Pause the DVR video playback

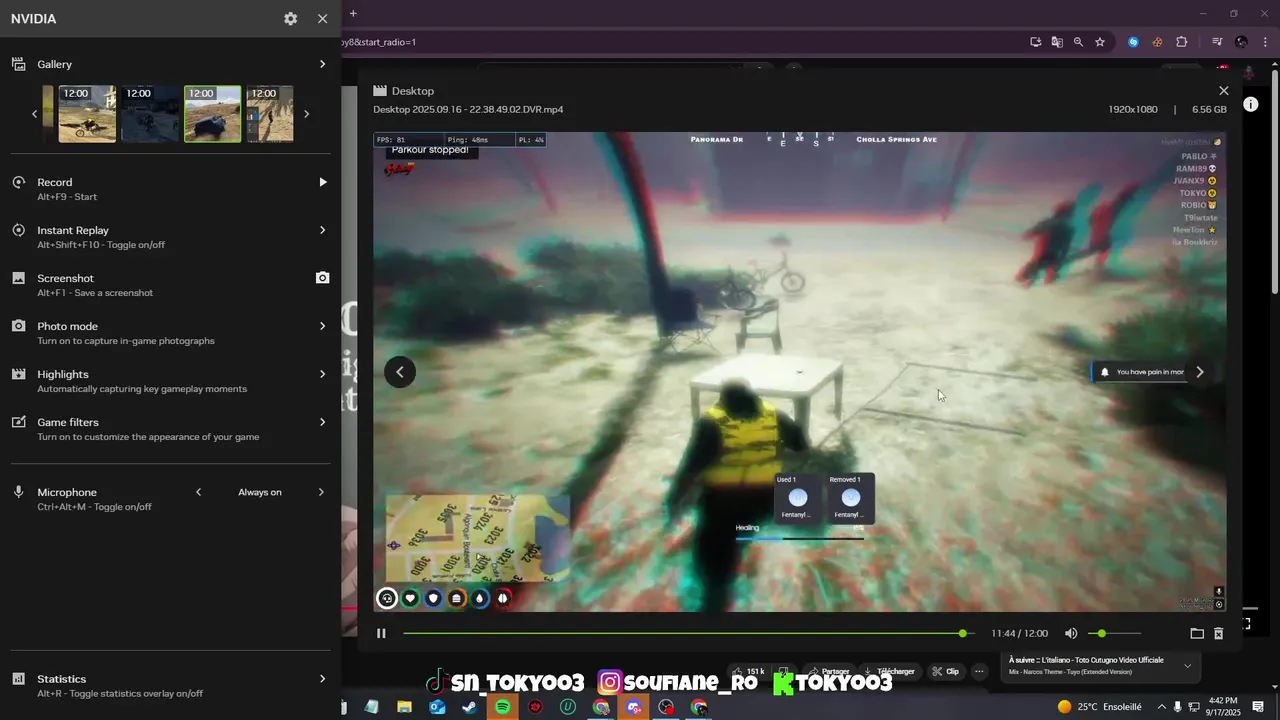[x=381, y=633]
